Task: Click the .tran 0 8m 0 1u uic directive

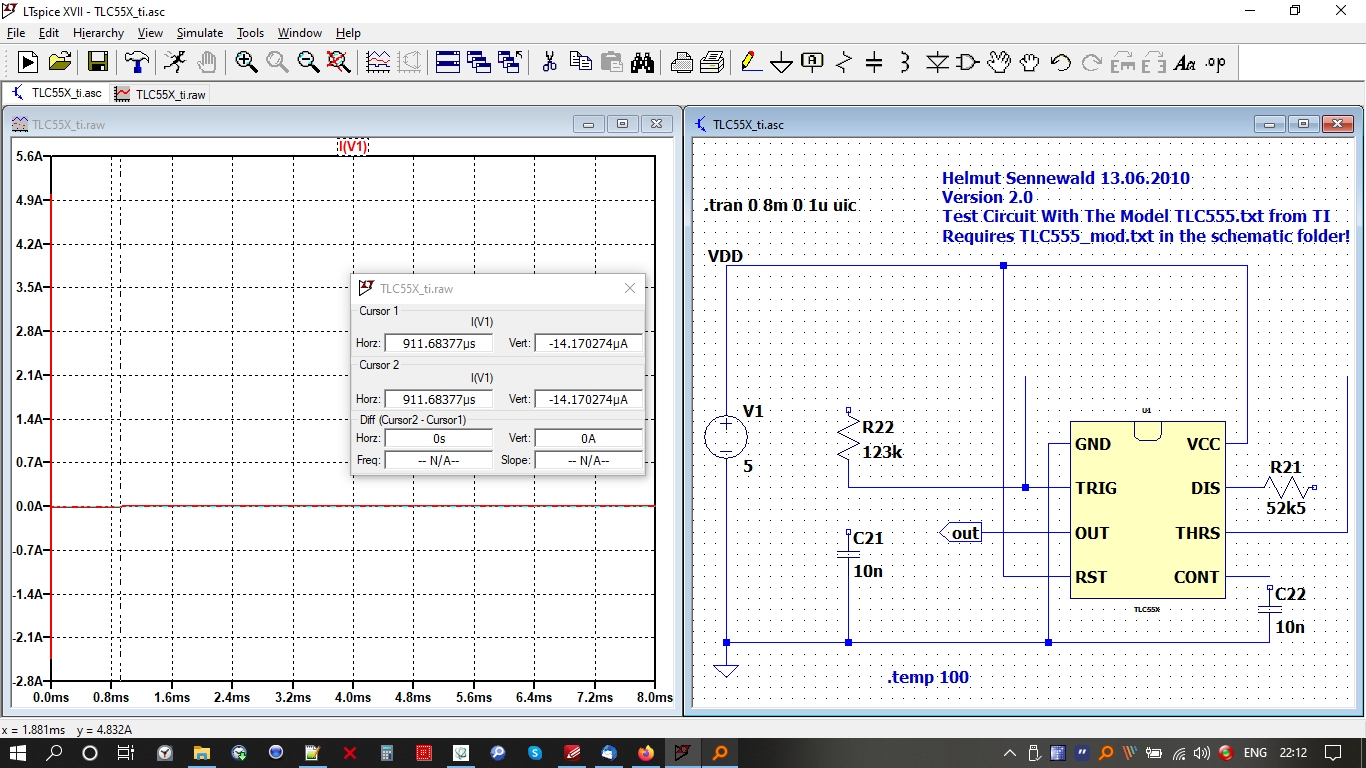Action: coord(780,205)
